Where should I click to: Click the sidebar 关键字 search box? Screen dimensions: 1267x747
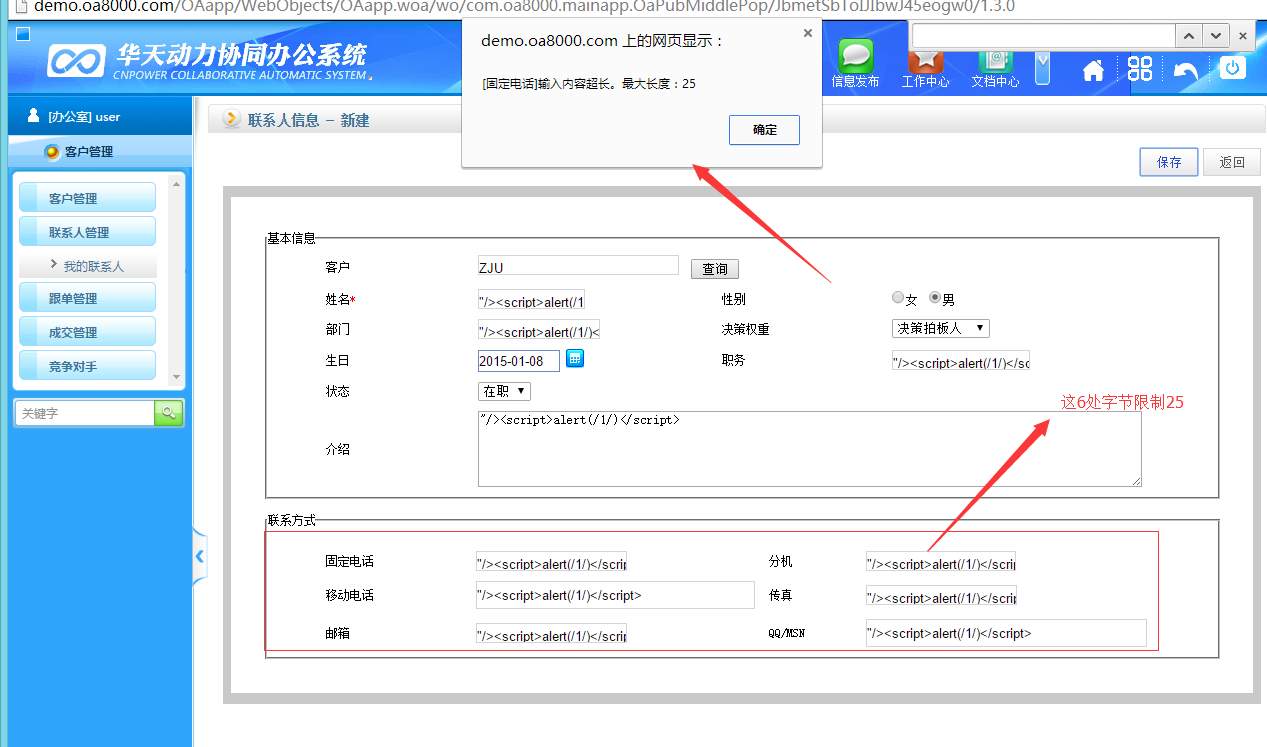click(85, 413)
